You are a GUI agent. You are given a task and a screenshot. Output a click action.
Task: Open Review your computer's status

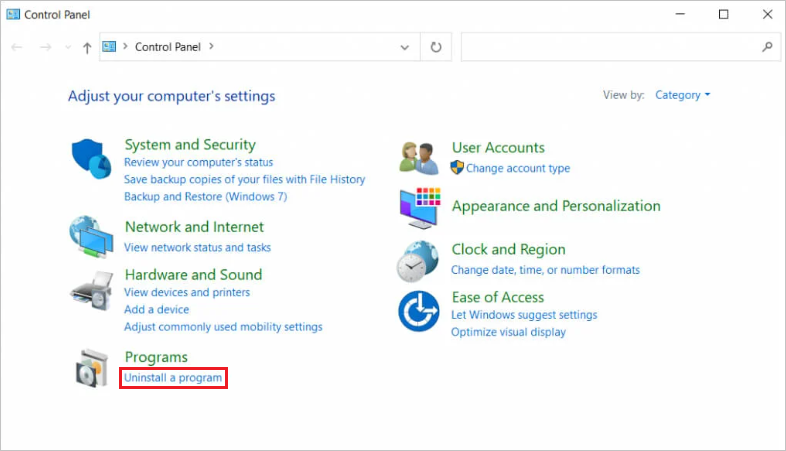point(199,162)
